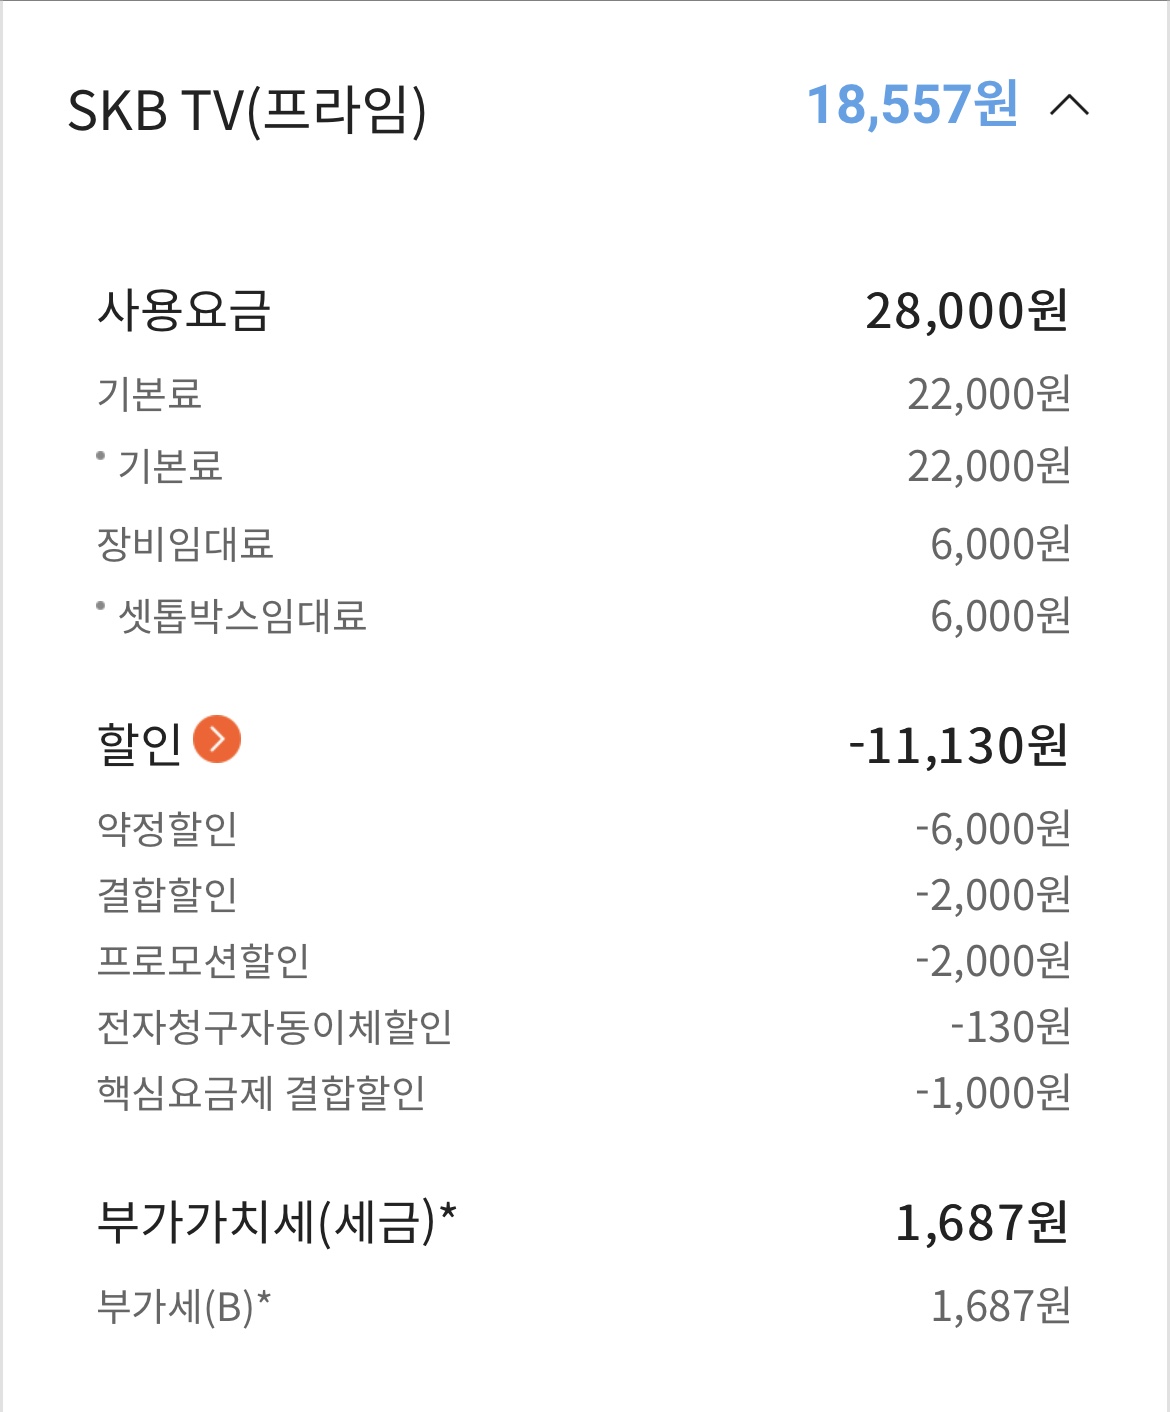
Task: Collapse the SKB TV(프라임) section chevron
Action: coord(1069,106)
